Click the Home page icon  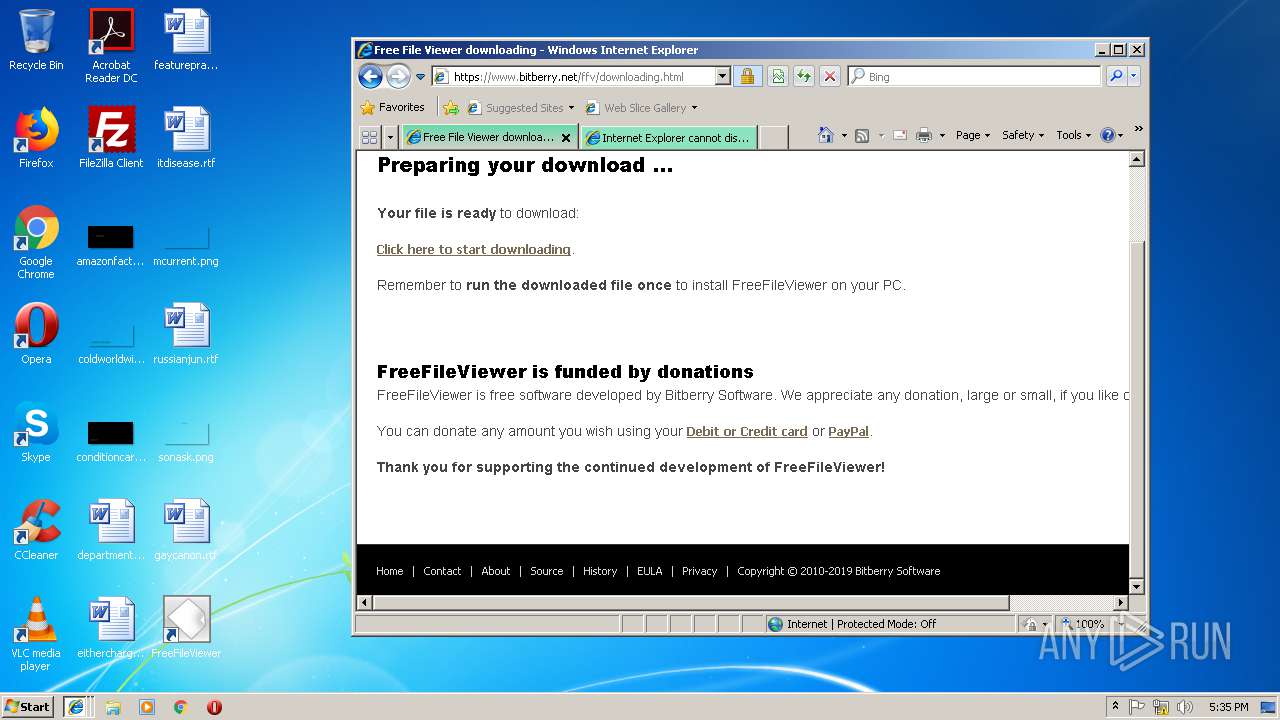click(825, 135)
